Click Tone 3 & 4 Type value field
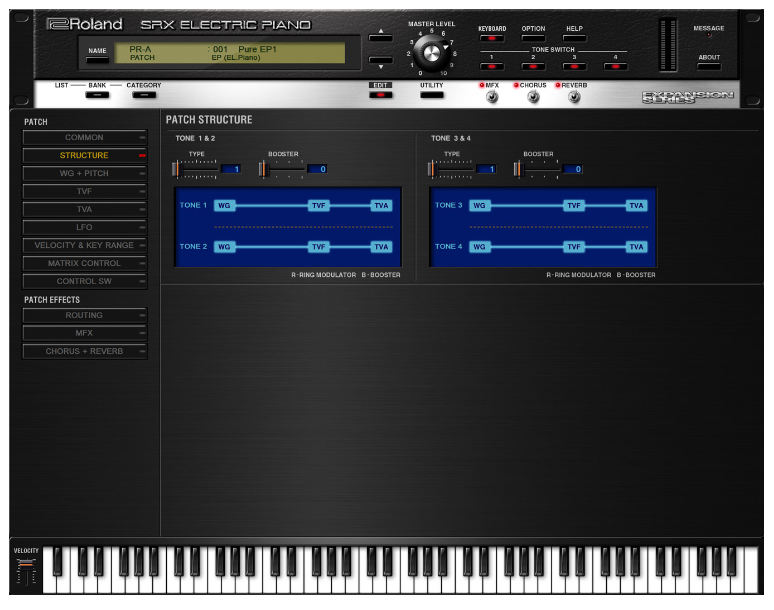Viewport: 774px width, 610px height. [486, 169]
